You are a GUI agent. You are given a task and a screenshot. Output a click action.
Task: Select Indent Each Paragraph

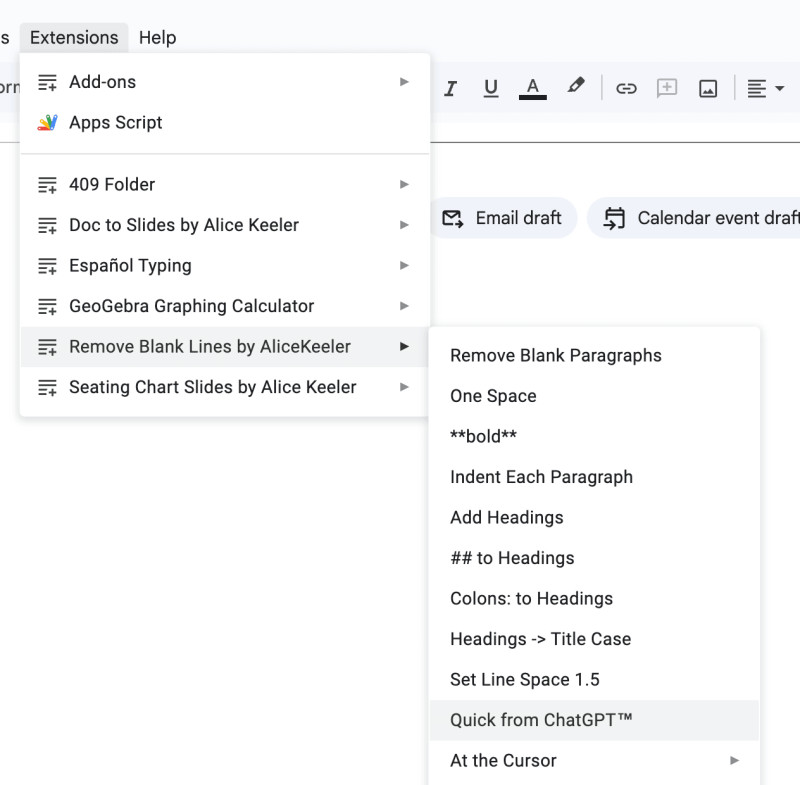point(594,477)
